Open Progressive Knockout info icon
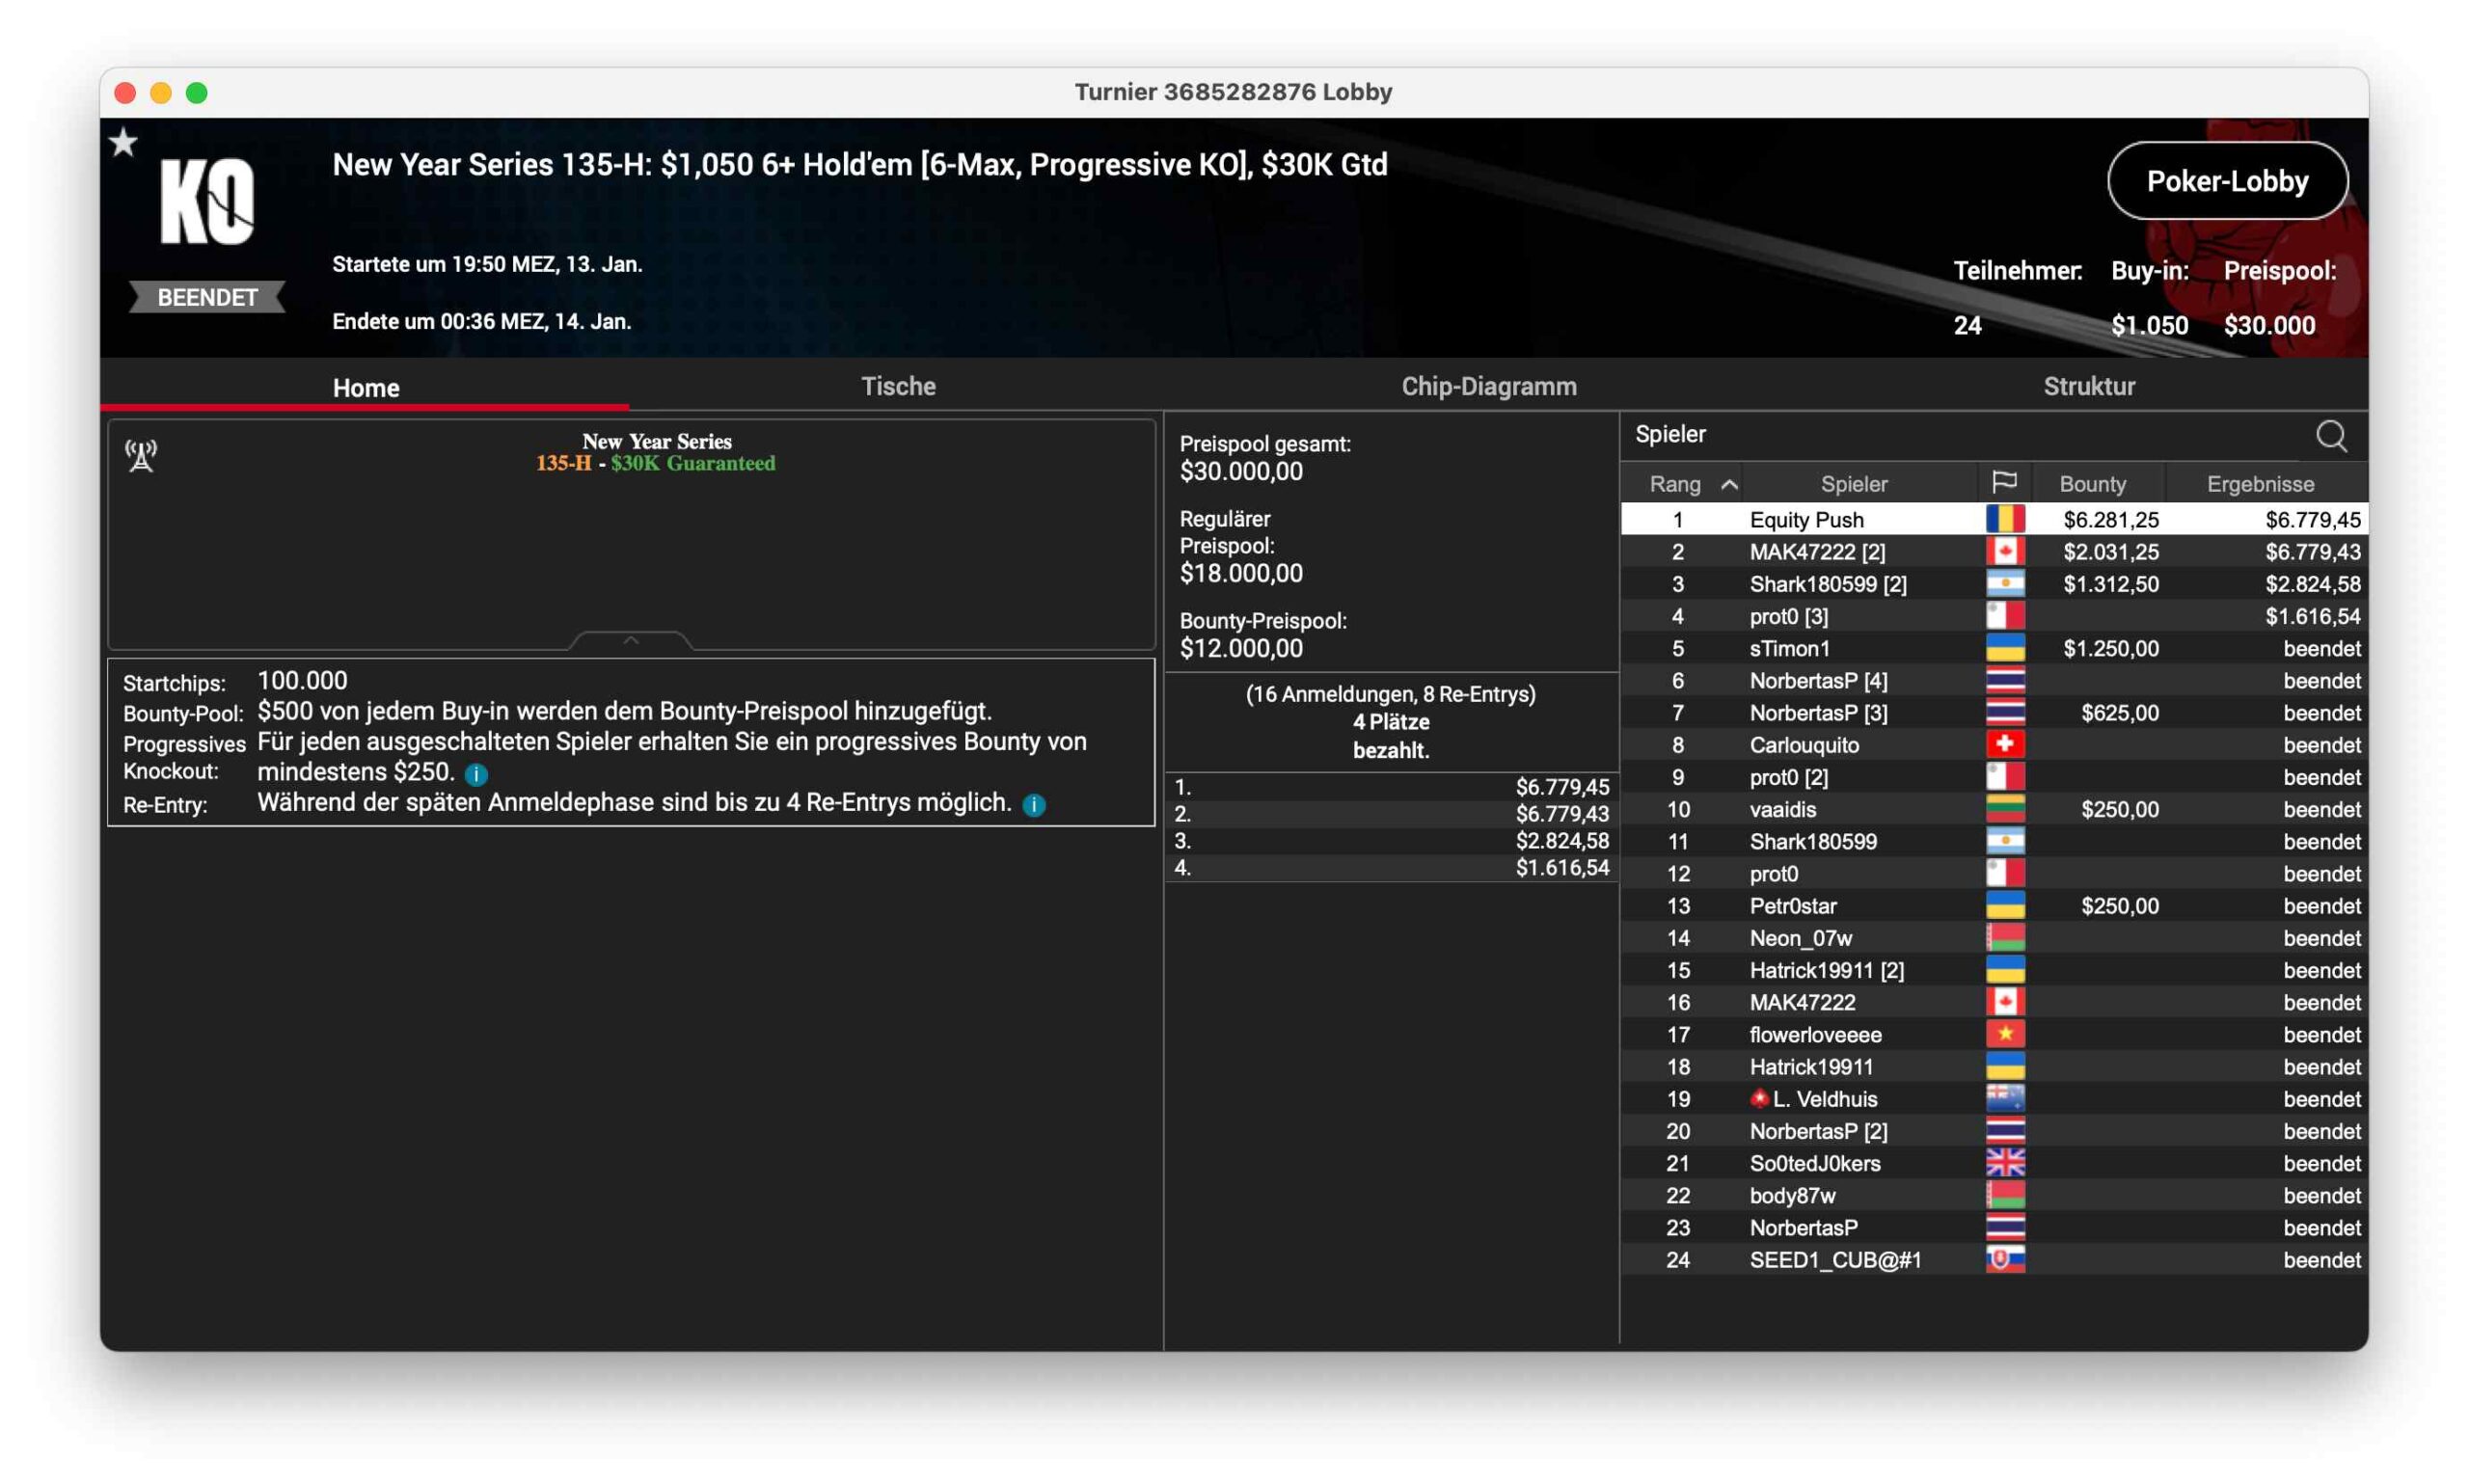The image size is (2469, 1484). point(476,774)
